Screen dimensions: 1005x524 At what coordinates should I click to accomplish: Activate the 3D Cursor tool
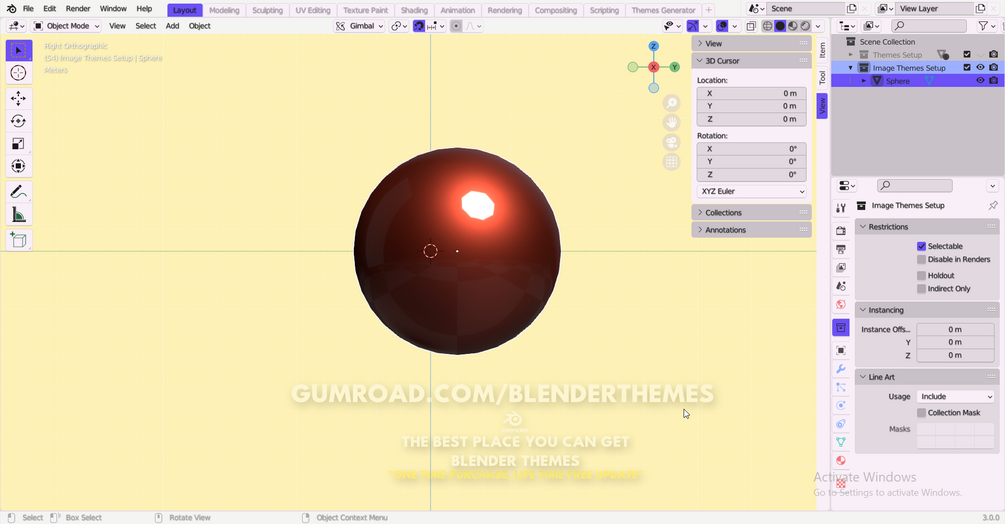[x=18, y=73]
